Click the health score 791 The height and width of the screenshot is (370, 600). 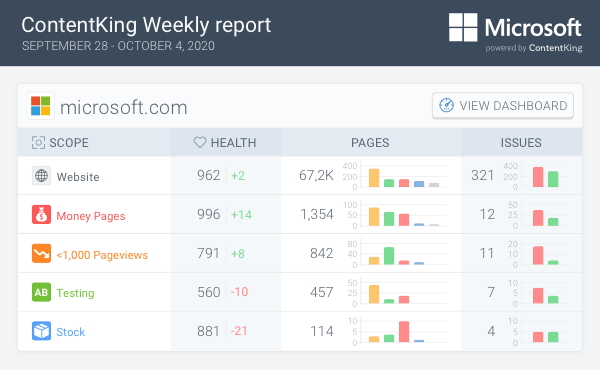point(209,253)
